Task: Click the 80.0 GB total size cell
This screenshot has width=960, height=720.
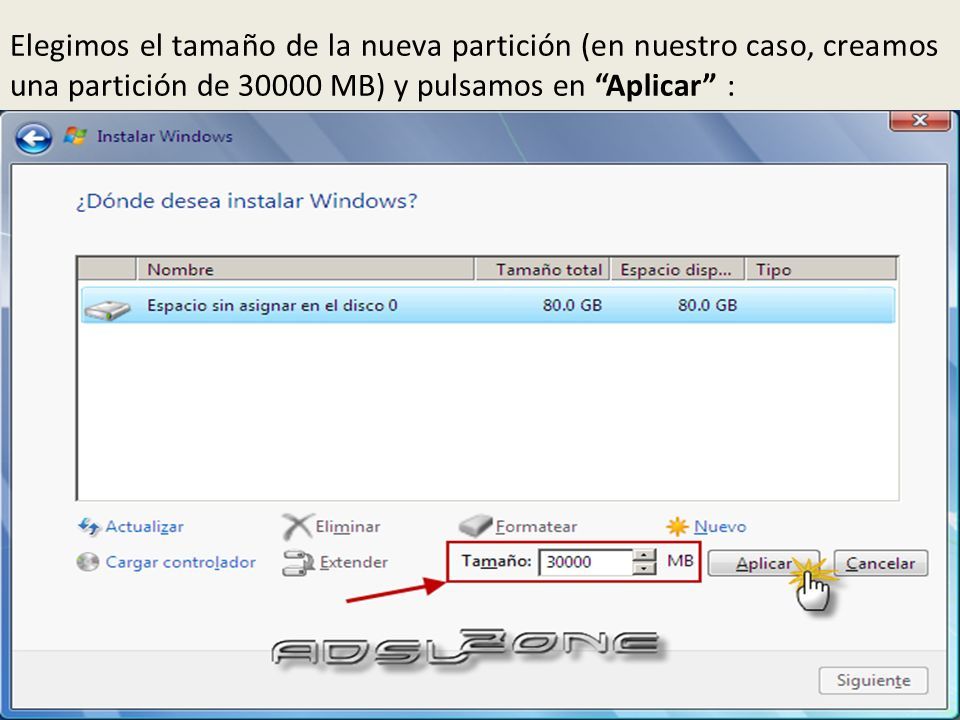Action: 572,305
